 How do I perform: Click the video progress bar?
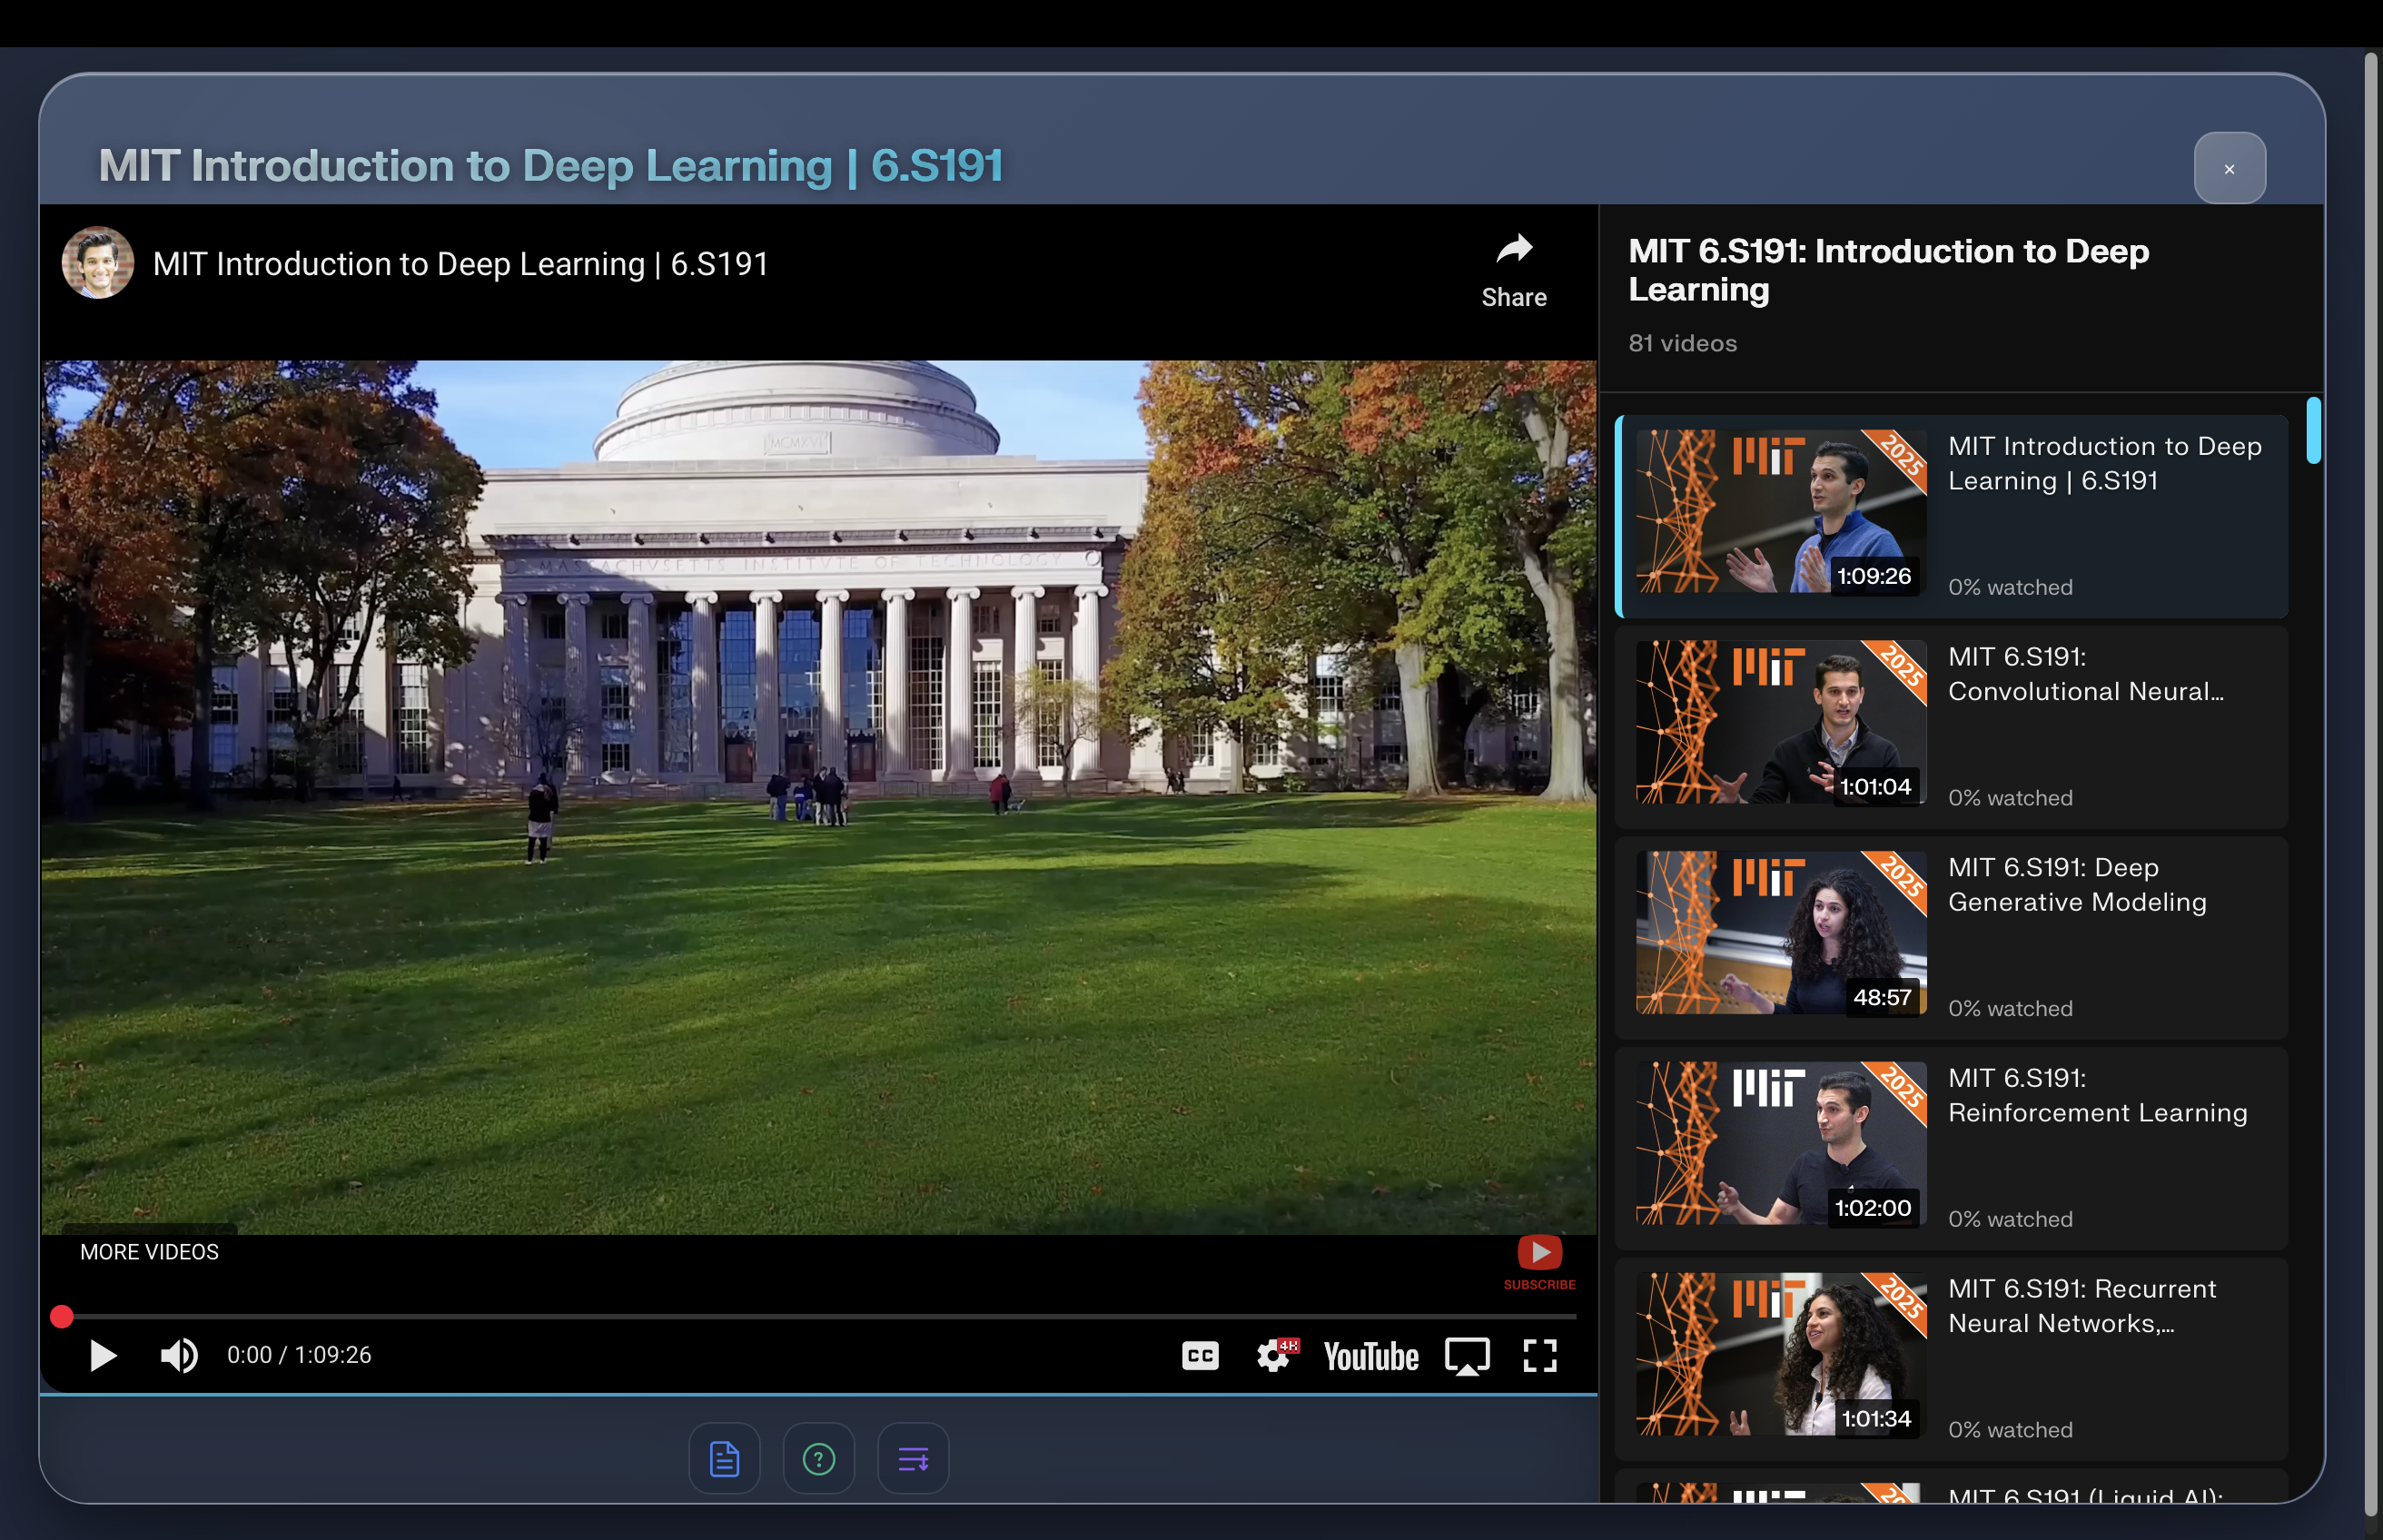pos(818,1317)
